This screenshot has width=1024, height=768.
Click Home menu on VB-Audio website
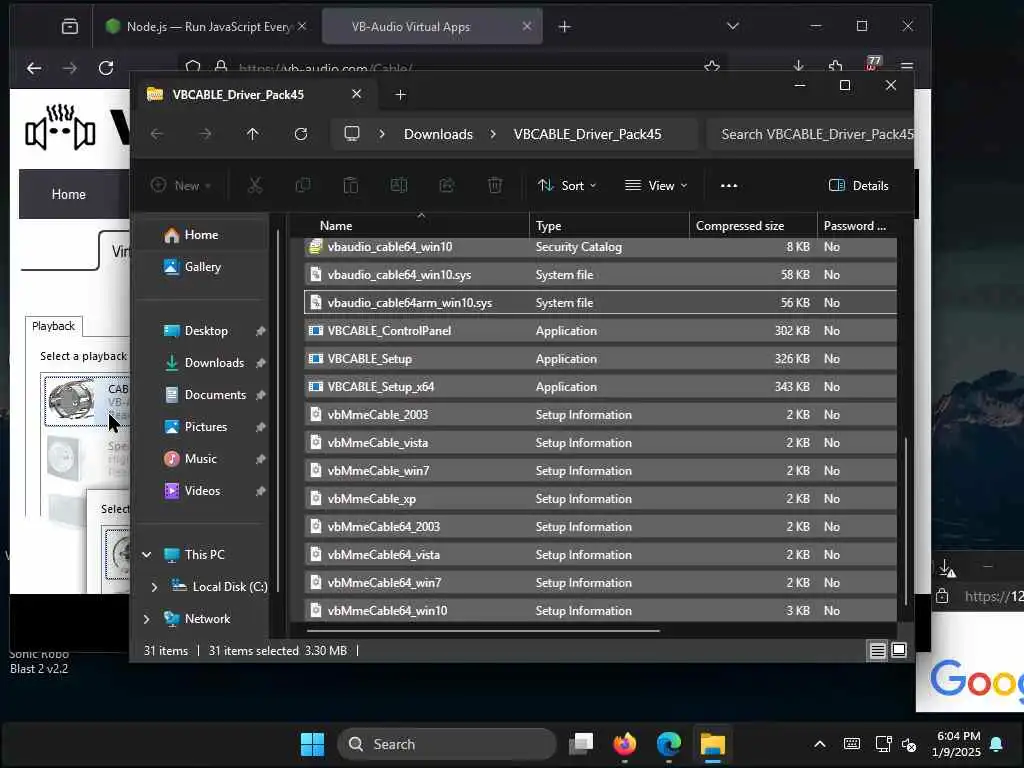click(x=69, y=194)
